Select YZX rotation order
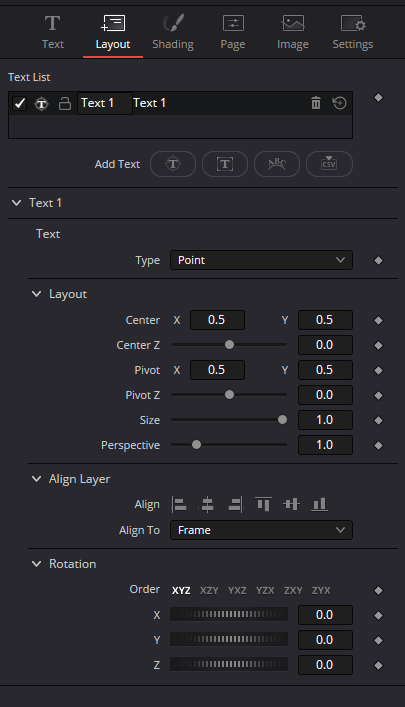 (265, 590)
